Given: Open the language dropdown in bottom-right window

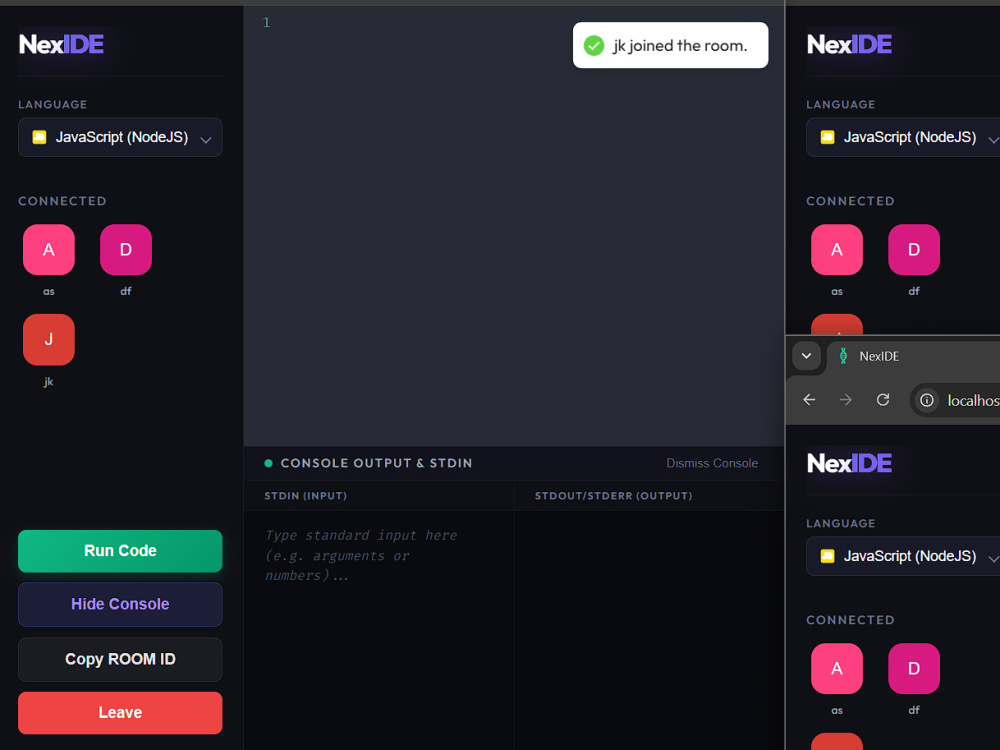Looking at the screenshot, I should 902,556.
